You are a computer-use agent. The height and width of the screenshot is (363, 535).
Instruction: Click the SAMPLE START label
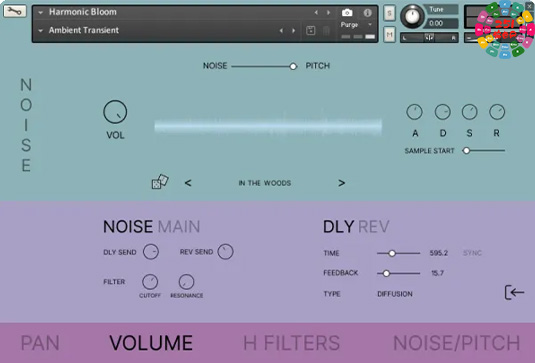pos(430,151)
